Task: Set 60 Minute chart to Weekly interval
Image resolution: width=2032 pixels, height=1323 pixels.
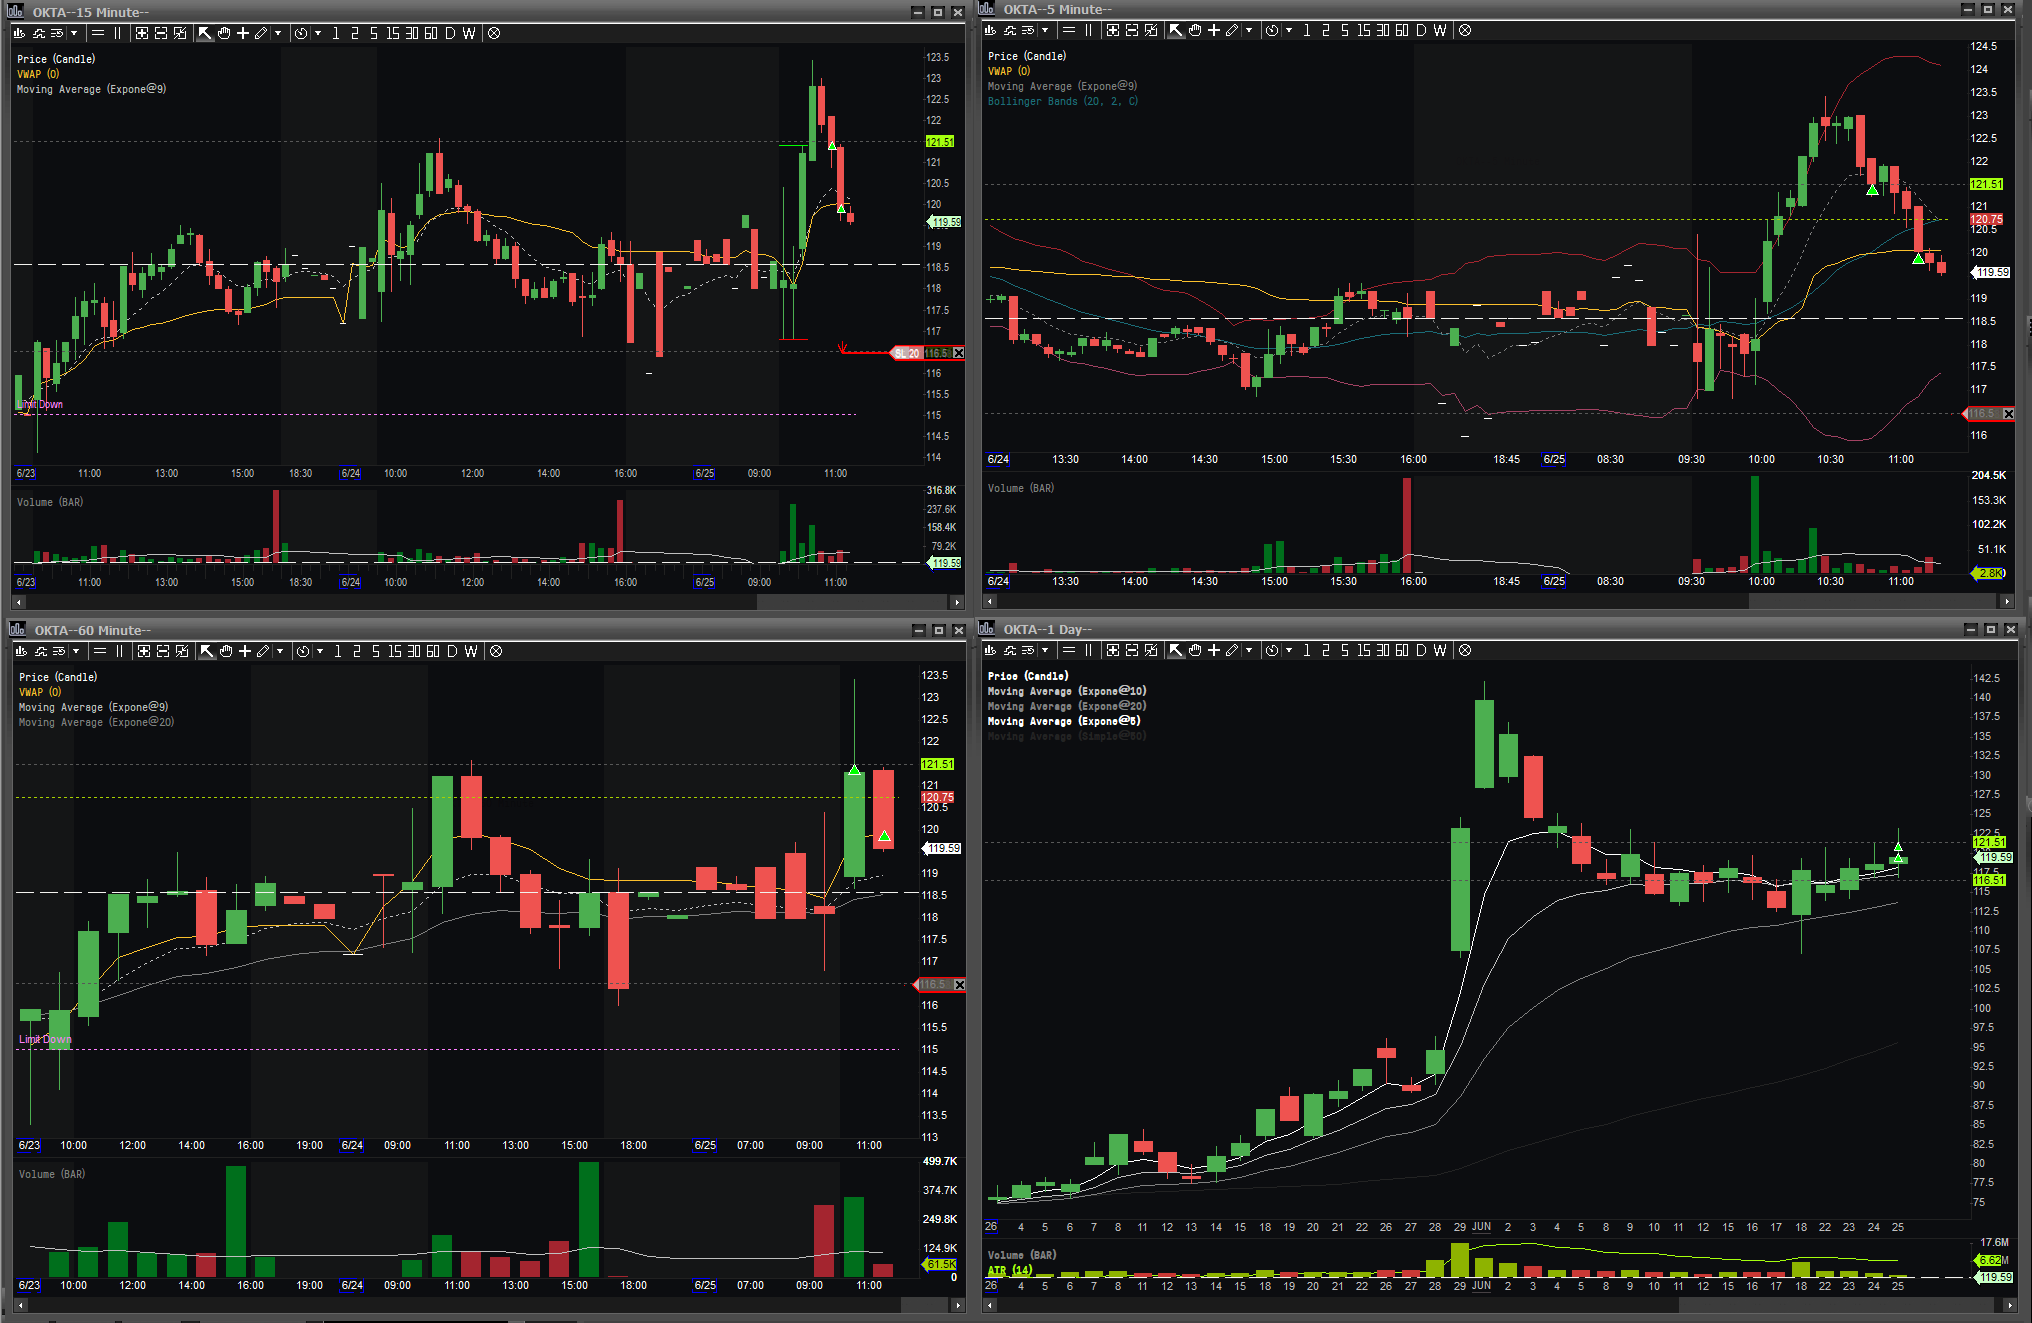Action: tap(471, 651)
